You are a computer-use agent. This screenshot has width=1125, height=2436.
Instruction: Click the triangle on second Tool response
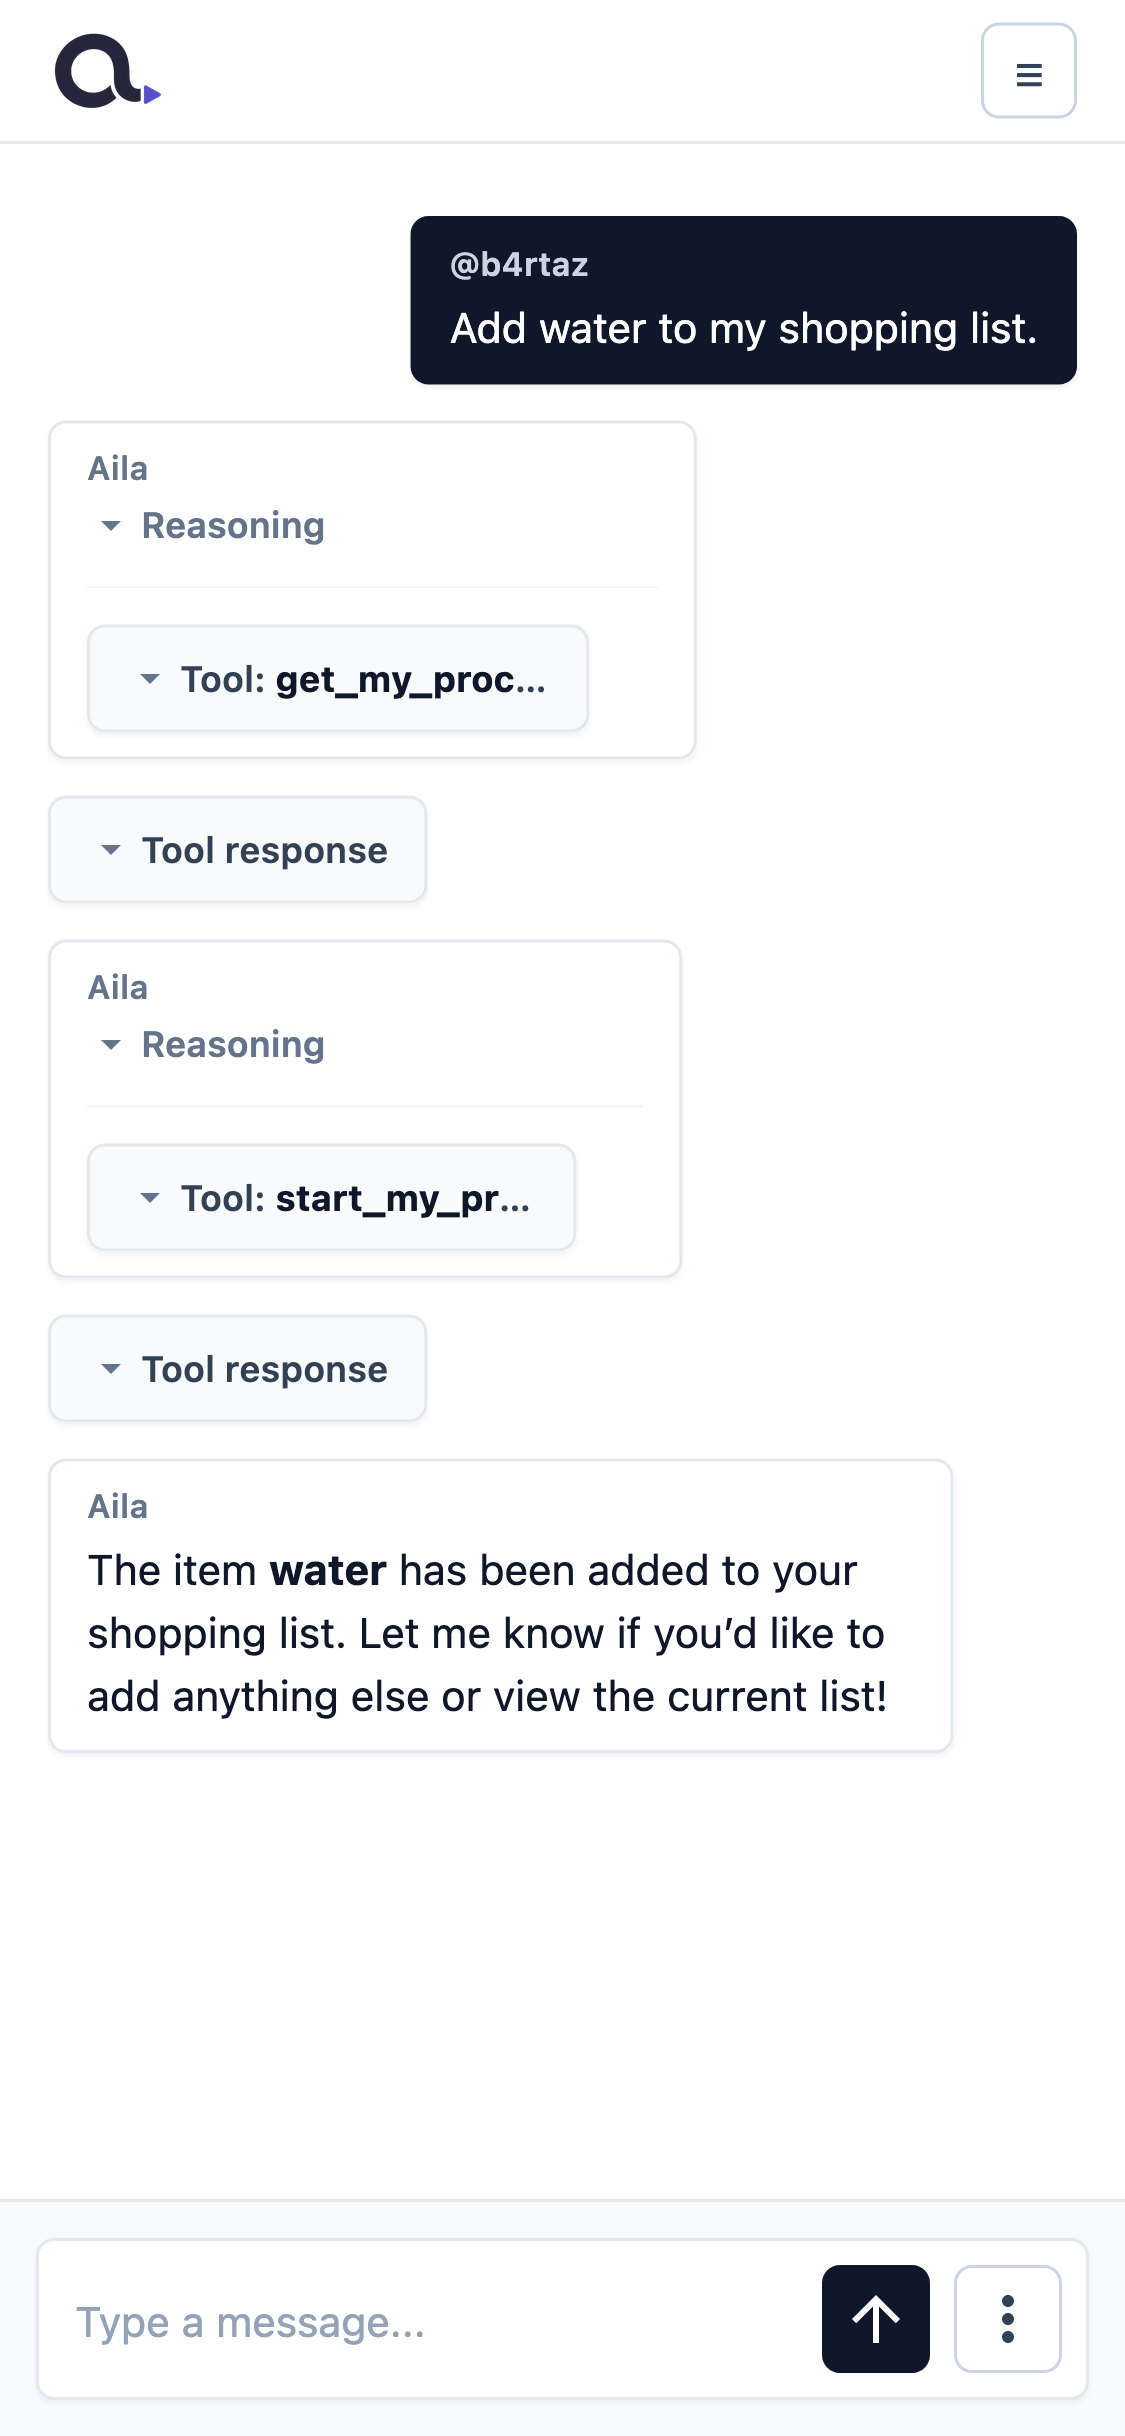pos(111,1369)
